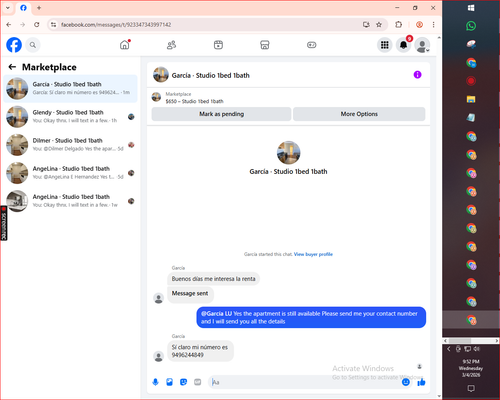Image resolution: width=500 pixels, height=400 pixels.
Task: Click More Options button
Action: tap(359, 114)
